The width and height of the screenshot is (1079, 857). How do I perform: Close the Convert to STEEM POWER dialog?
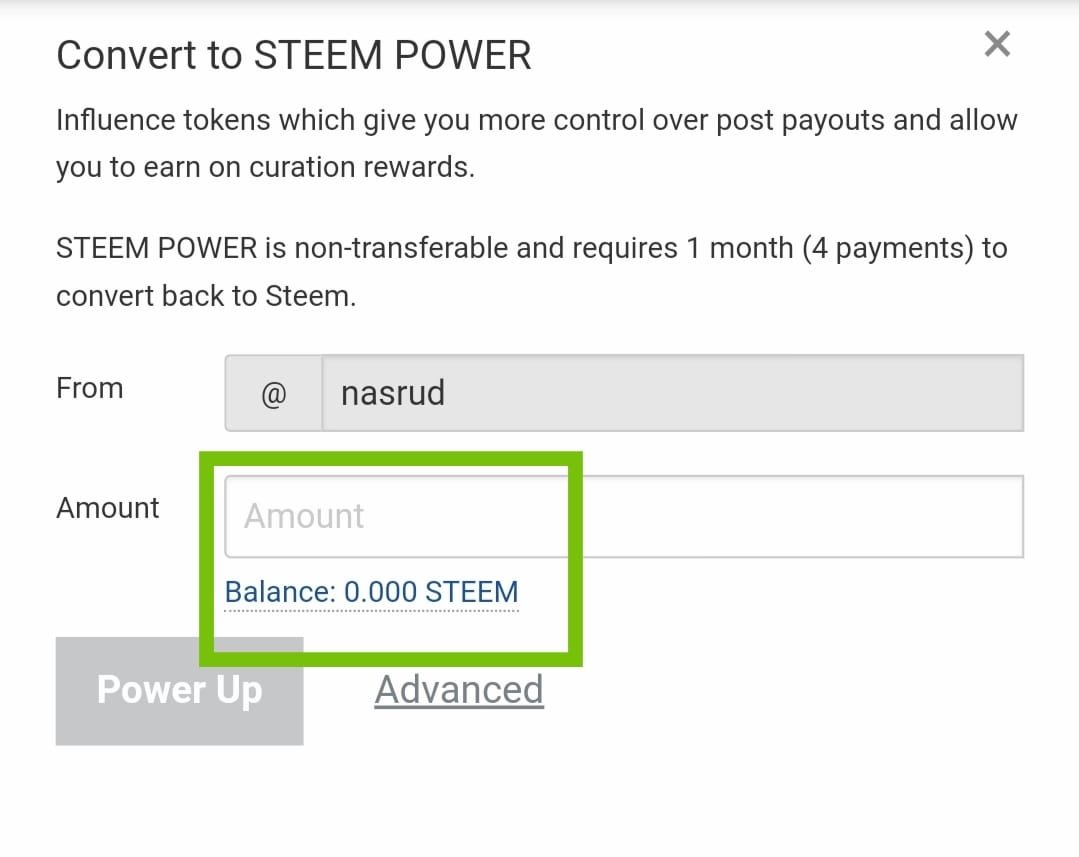pyautogui.click(x=997, y=44)
